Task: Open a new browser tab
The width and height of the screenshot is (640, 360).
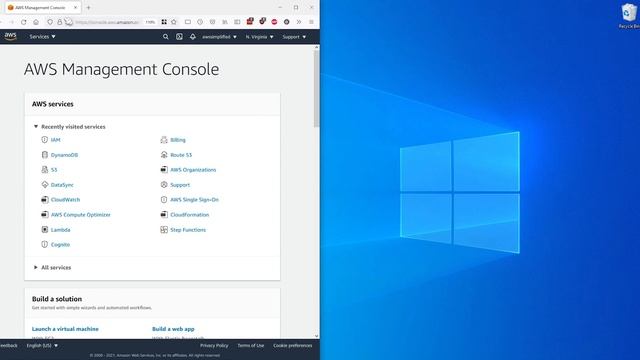Action: click(88, 7)
